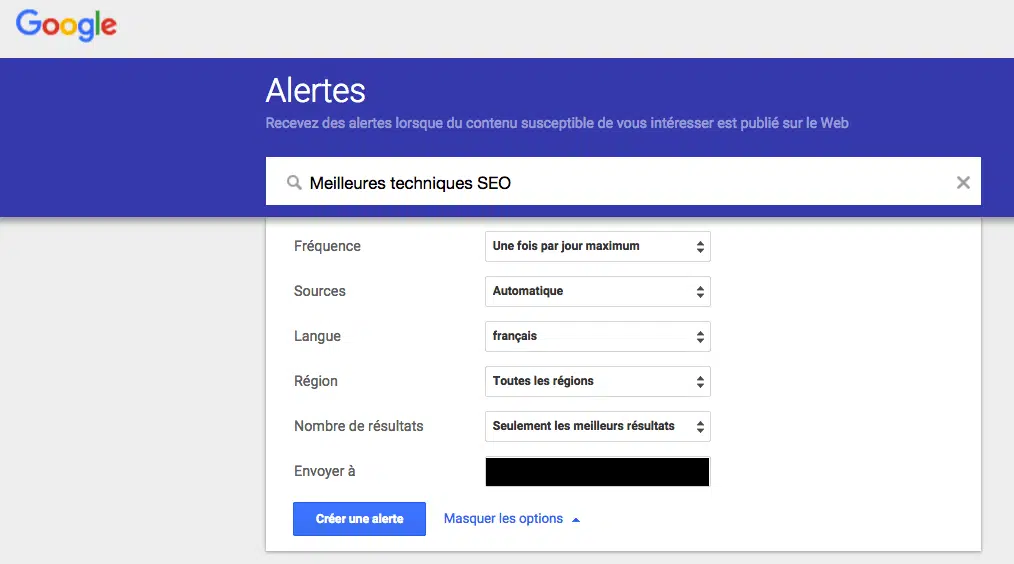
Task: Click the 'Nombre de résultats' label
Action: (x=358, y=426)
